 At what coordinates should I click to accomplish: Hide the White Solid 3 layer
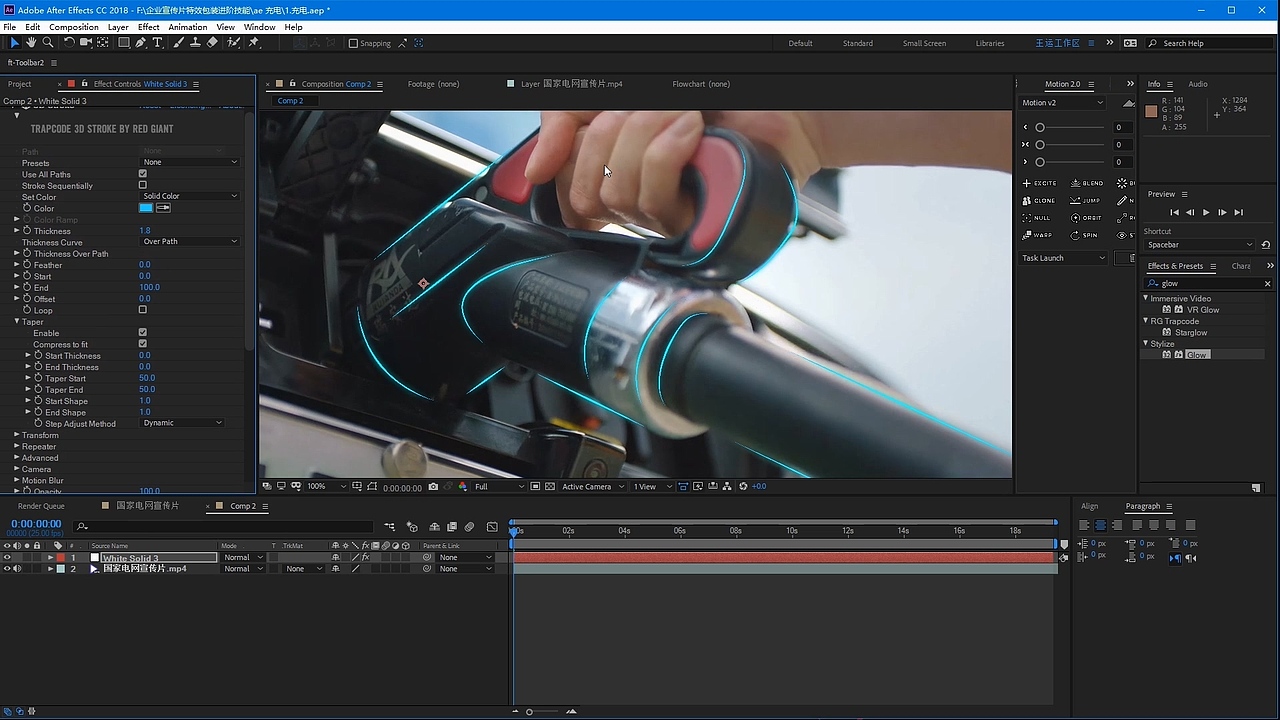pos(7,557)
